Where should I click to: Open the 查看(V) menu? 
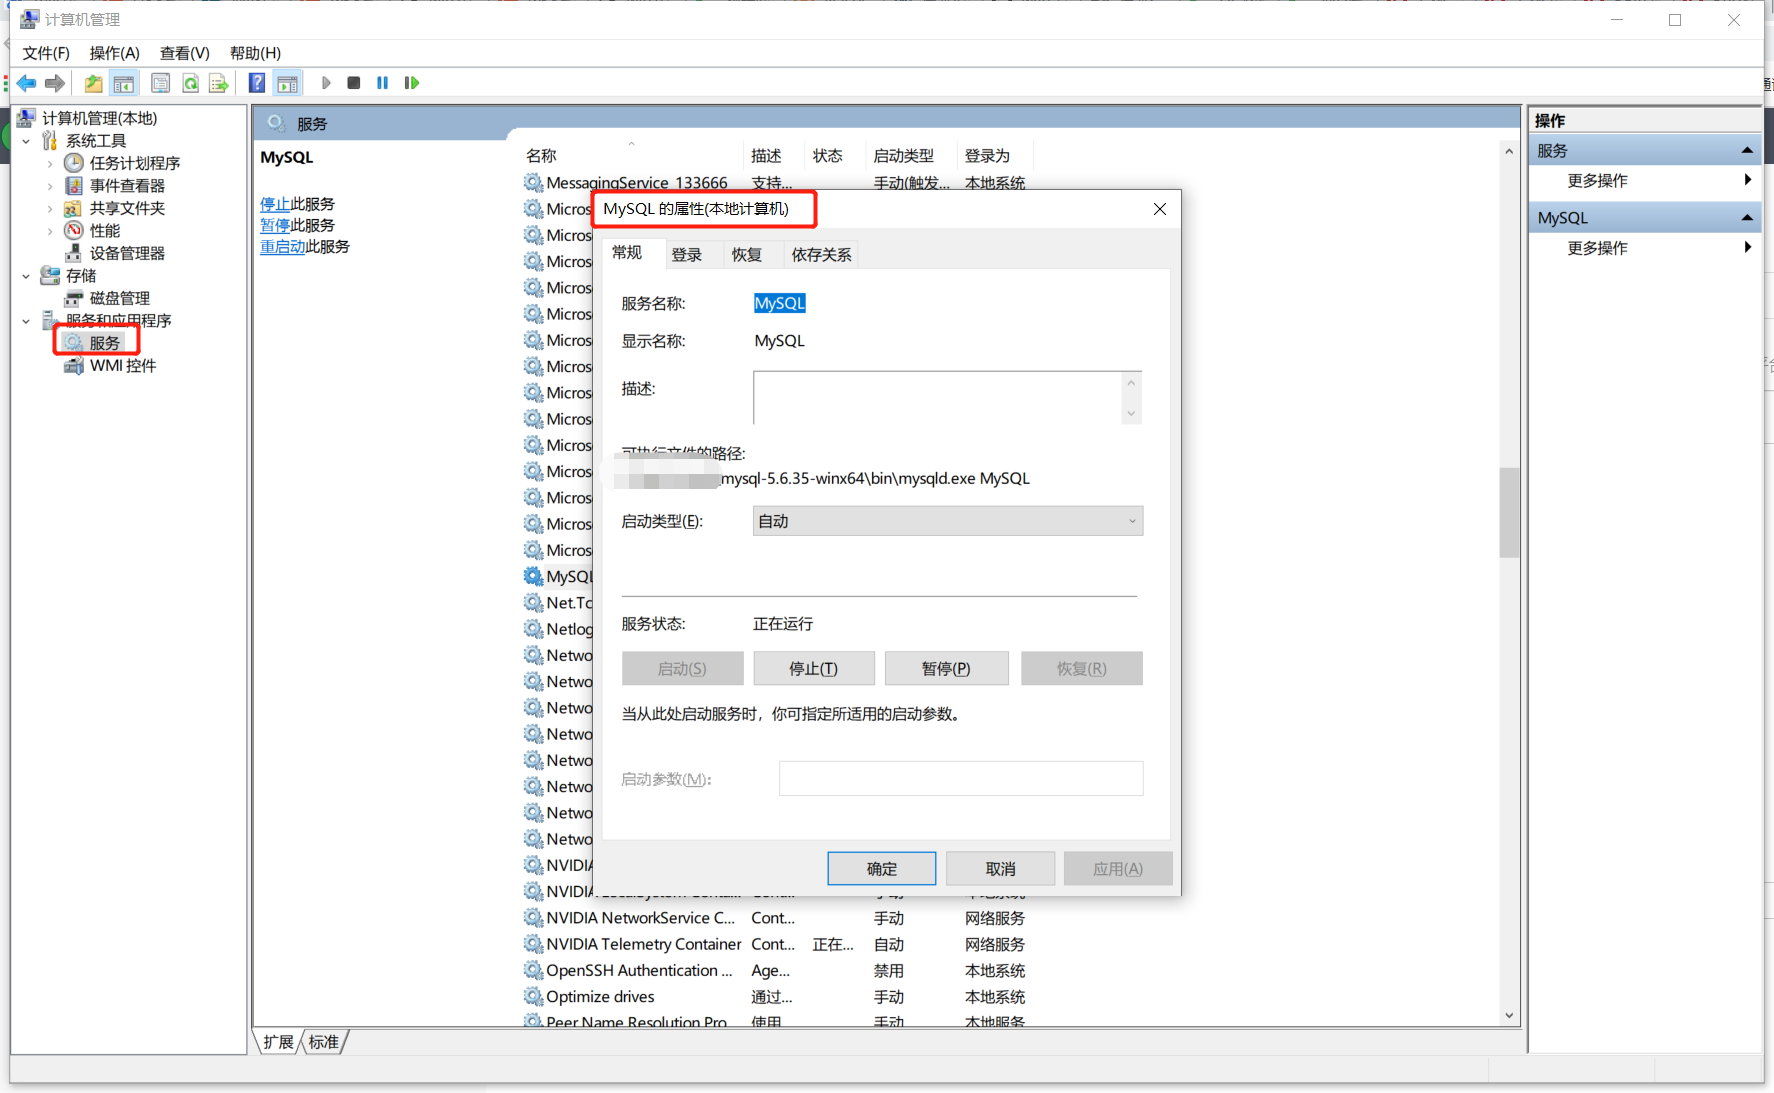(185, 53)
